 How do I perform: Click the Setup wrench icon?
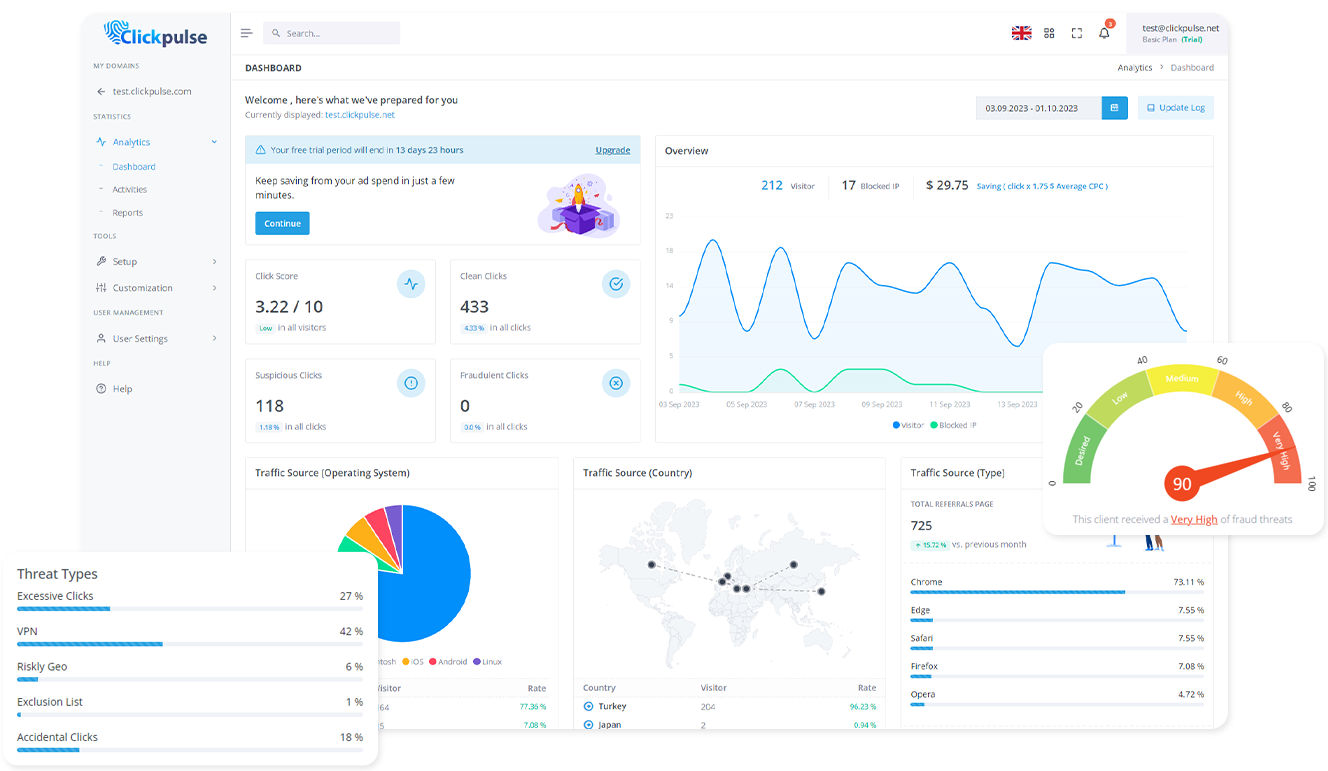101,261
